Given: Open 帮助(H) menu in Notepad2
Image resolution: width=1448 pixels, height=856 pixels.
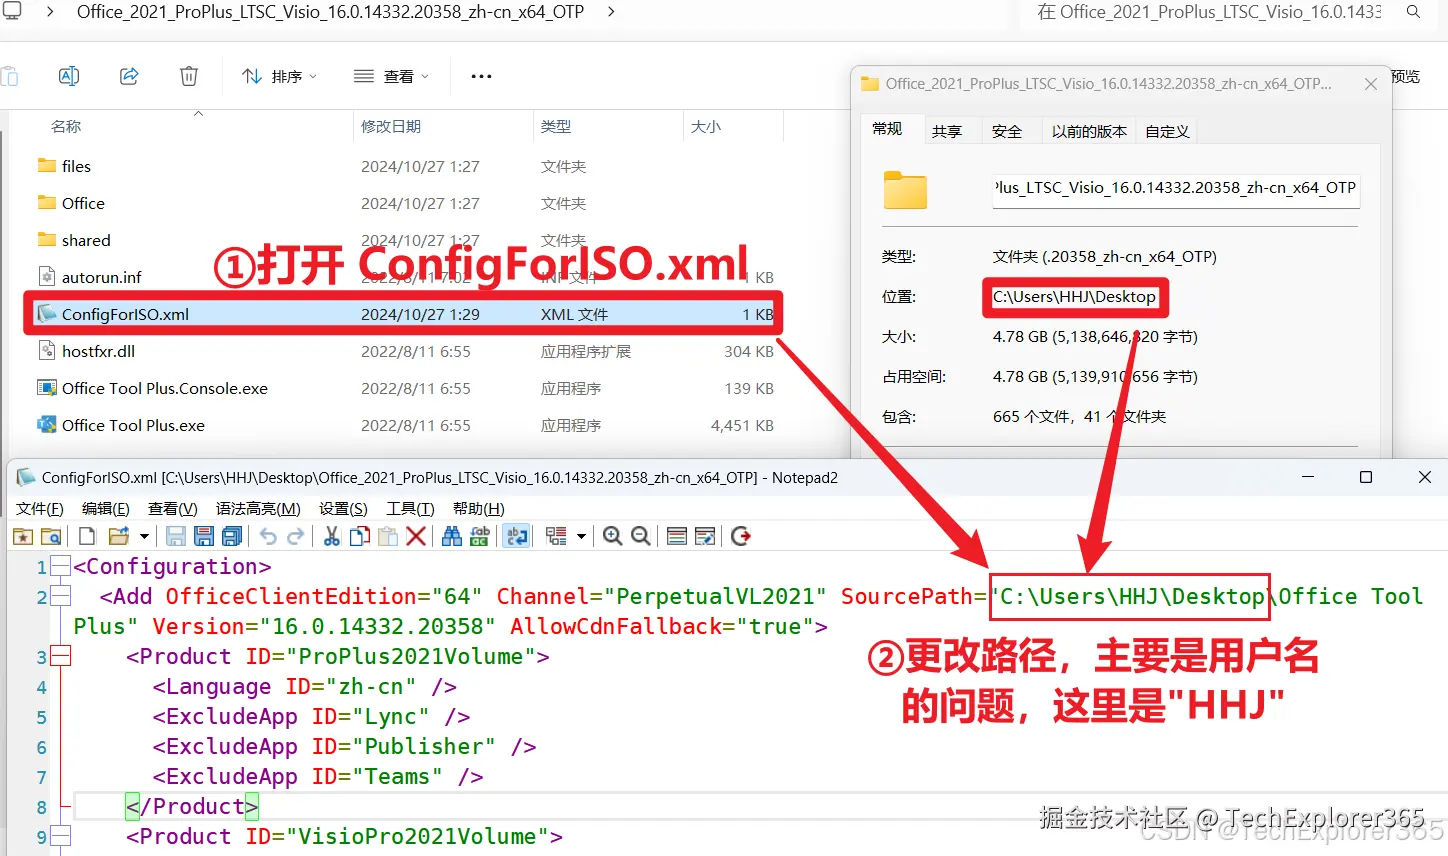Looking at the screenshot, I should point(479,509).
